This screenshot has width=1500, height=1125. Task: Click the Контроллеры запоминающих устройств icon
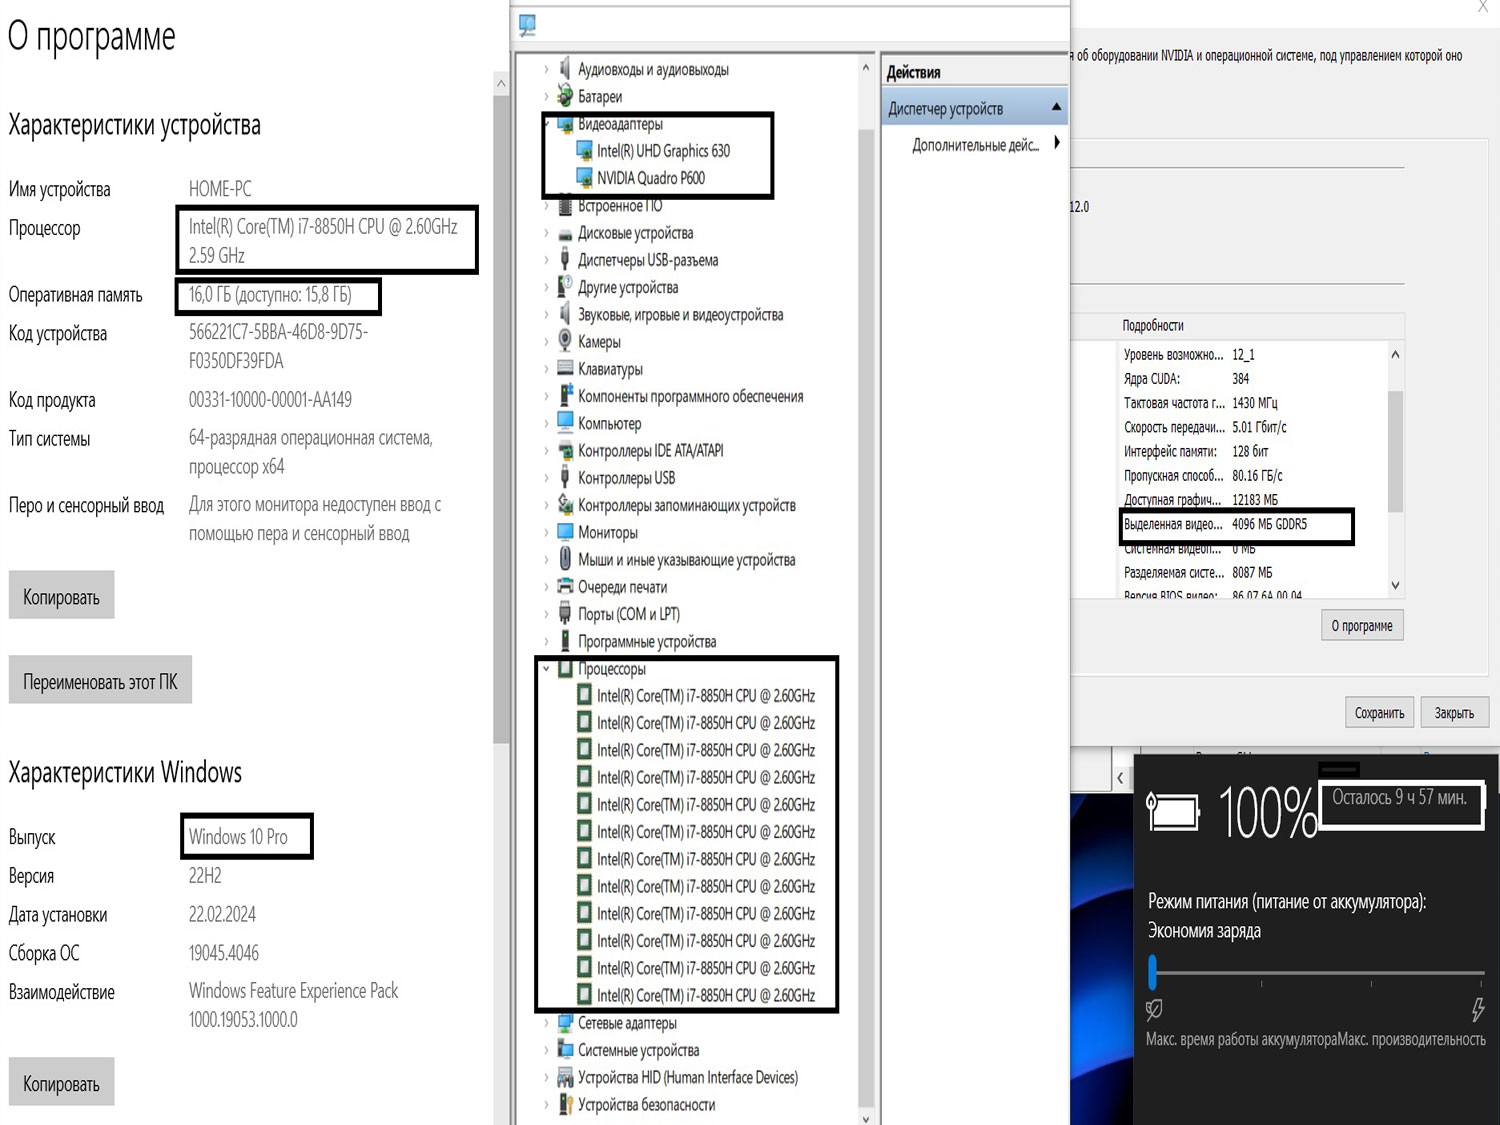[565, 505]
